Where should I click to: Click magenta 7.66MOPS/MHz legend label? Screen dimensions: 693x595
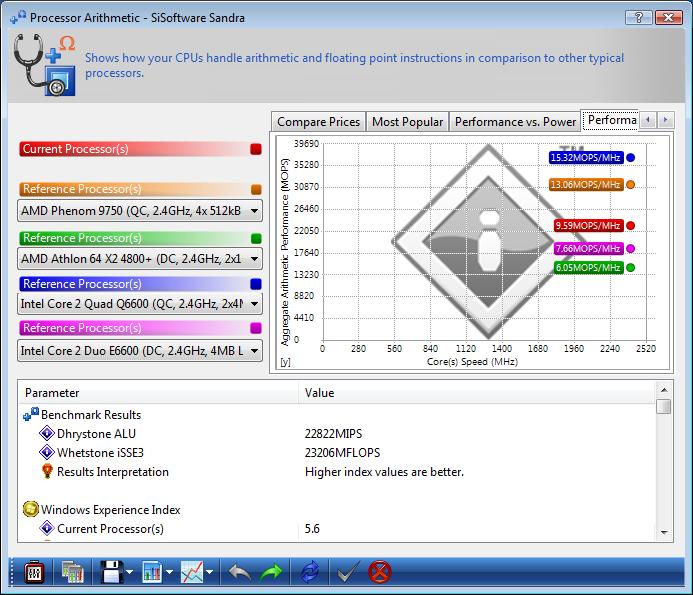pos(588,249)
